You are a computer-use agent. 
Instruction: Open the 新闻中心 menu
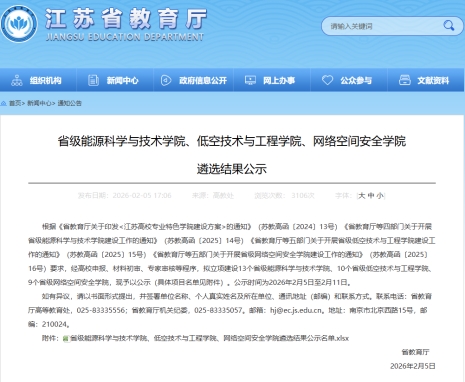coord(122,80)
